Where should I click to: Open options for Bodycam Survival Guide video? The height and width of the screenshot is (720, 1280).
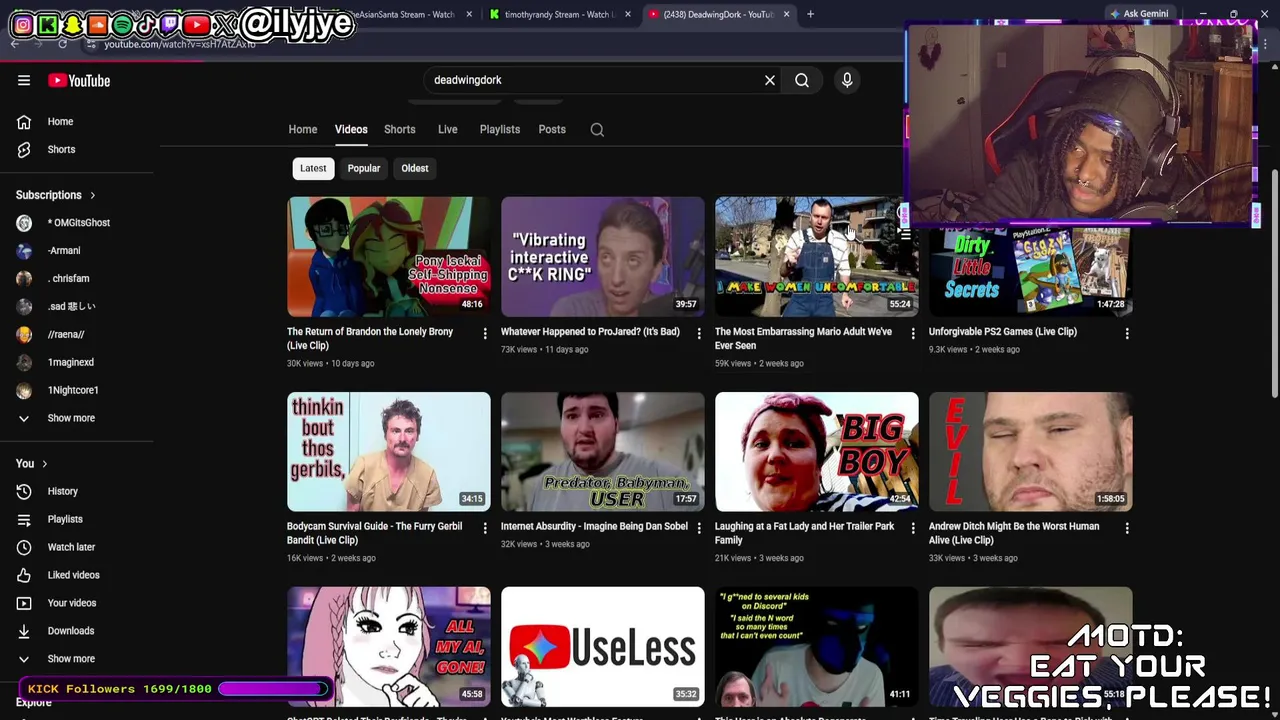[485, 527]
